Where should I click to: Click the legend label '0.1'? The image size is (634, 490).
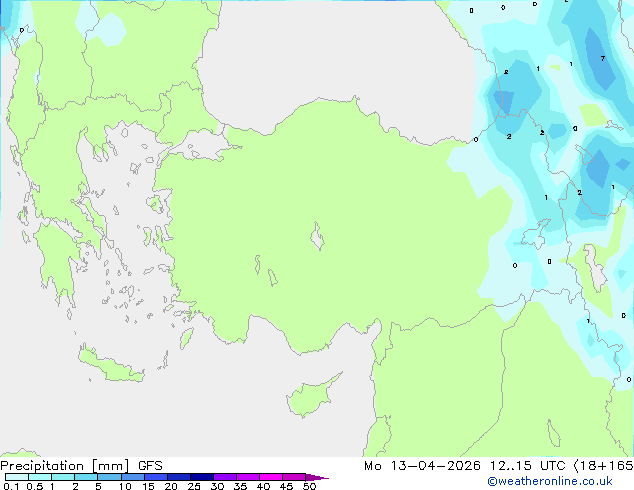pos(11,486)
